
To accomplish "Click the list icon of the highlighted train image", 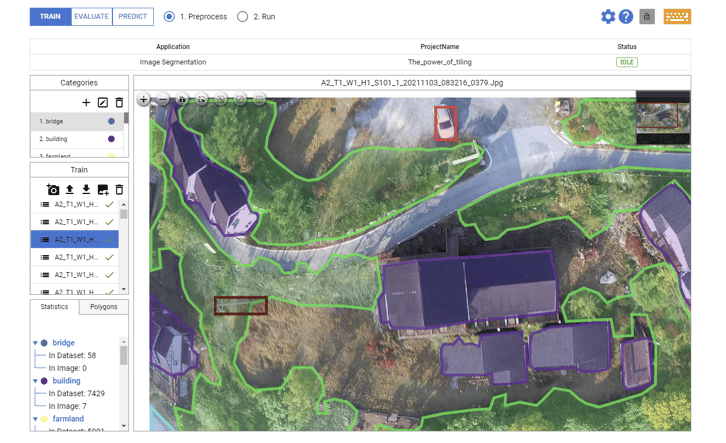I will pos(44,240).
